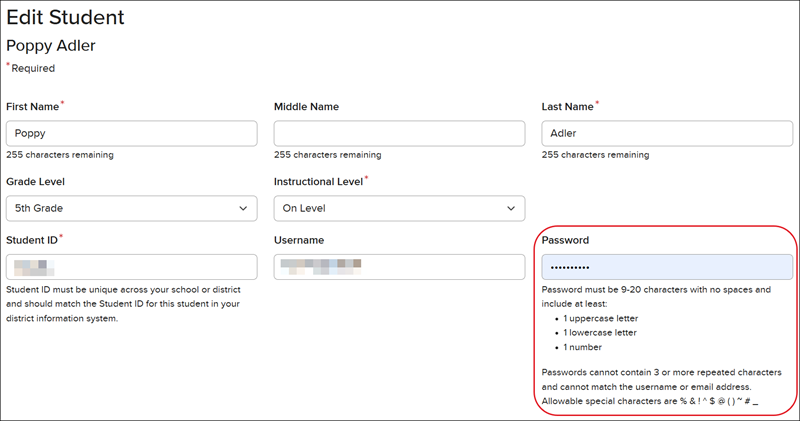Click the Last Name label
This screenshot has width=800, height=421.
click(x=568, y=106)
